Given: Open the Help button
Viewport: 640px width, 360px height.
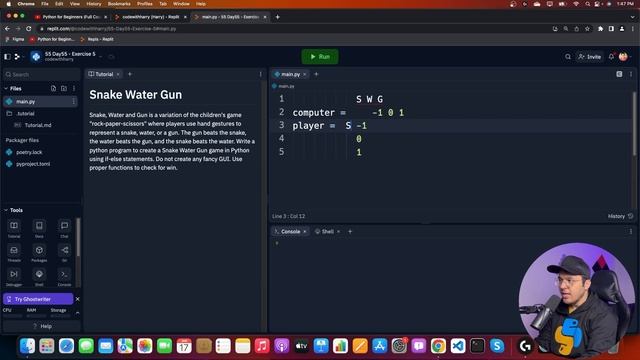Looking at the screenshot, I should (42, 326).
